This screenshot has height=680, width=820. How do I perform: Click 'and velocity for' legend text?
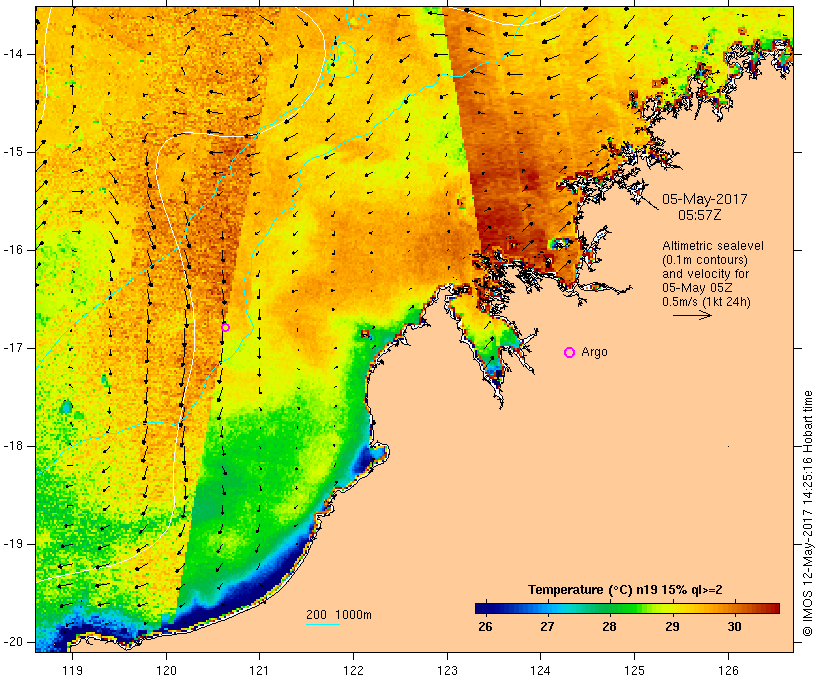point(705,274)
